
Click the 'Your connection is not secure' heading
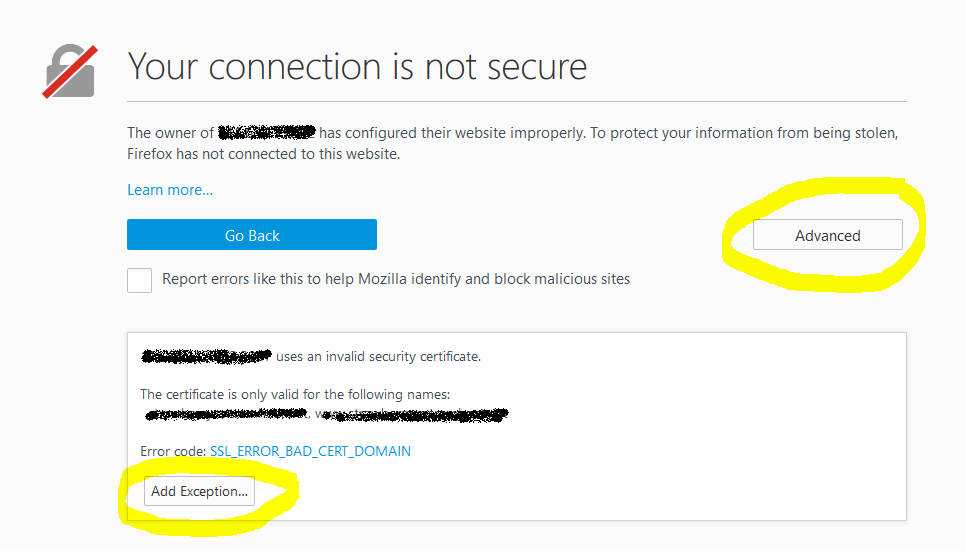pos(357,67)
